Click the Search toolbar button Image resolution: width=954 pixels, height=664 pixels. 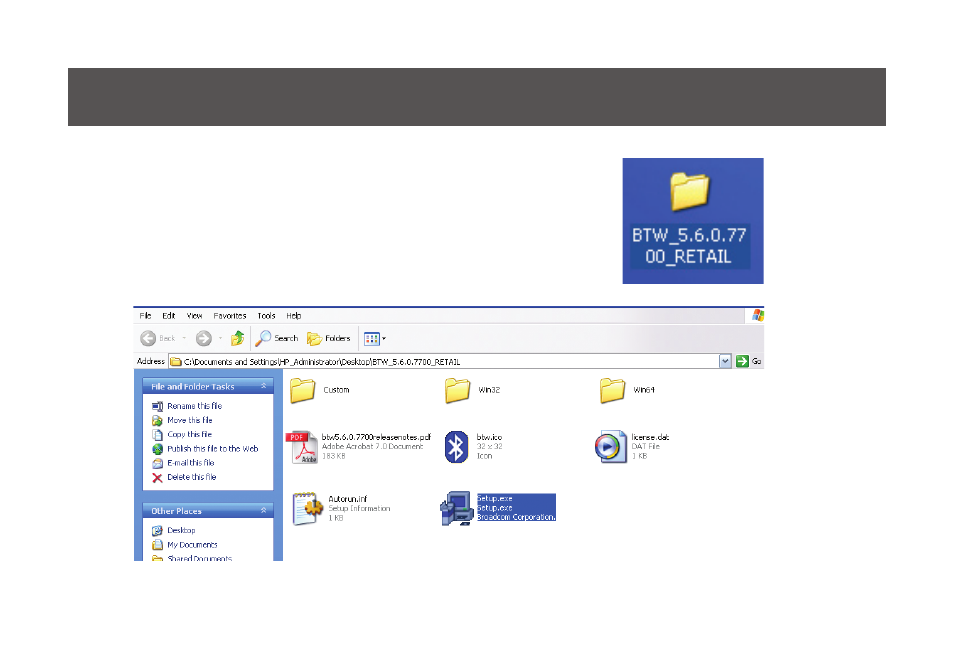[277, 338]
